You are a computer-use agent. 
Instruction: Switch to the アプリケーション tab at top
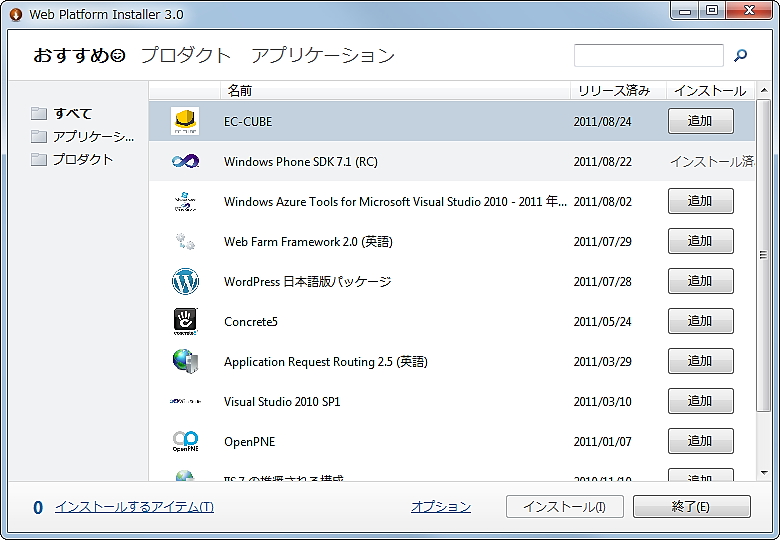[x=323, y=55]
